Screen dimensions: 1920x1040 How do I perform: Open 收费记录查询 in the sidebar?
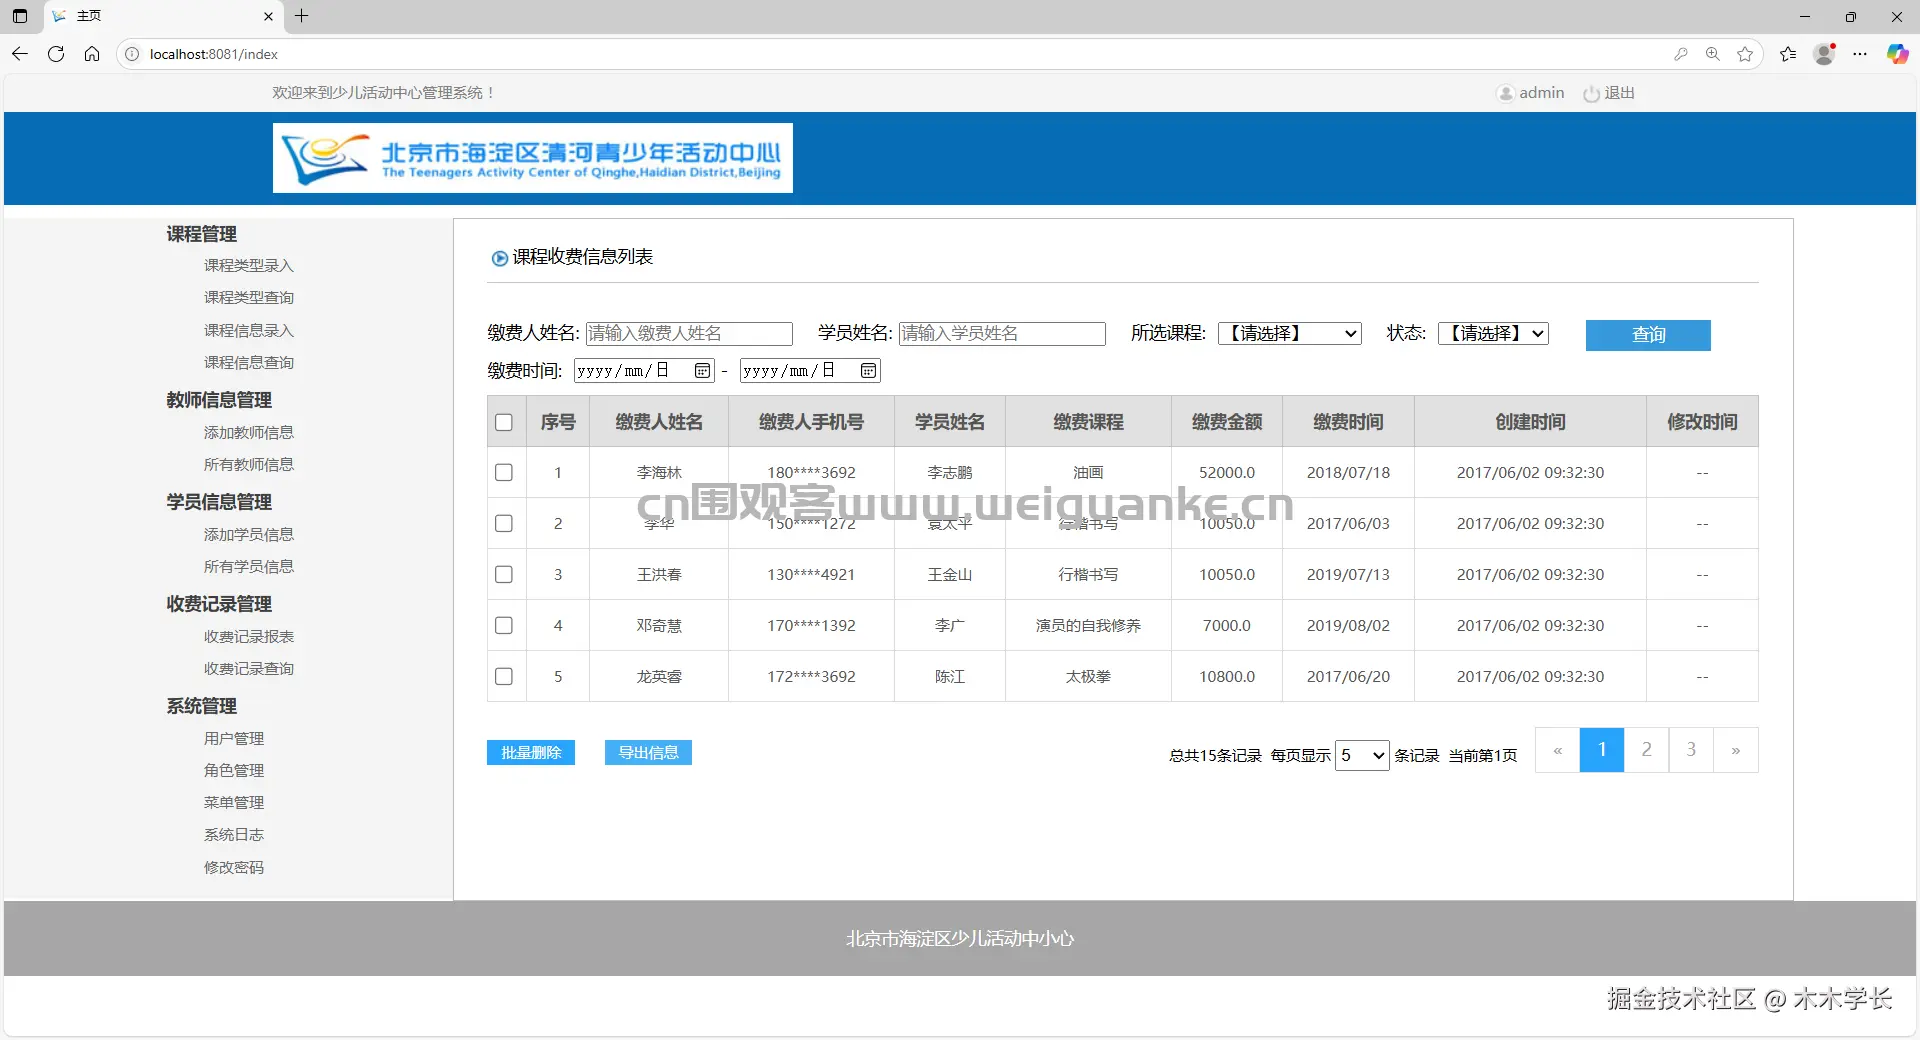249,668
